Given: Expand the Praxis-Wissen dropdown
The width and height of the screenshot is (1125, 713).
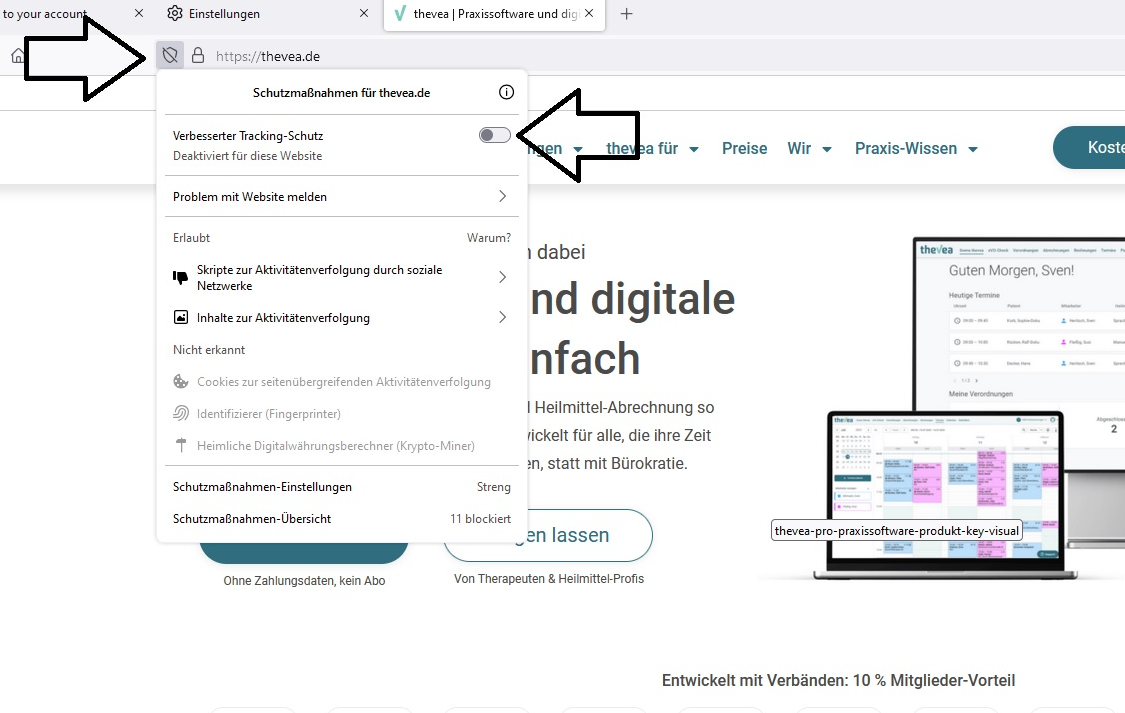Looking at the screenshot, I should (x=916, y=148).
